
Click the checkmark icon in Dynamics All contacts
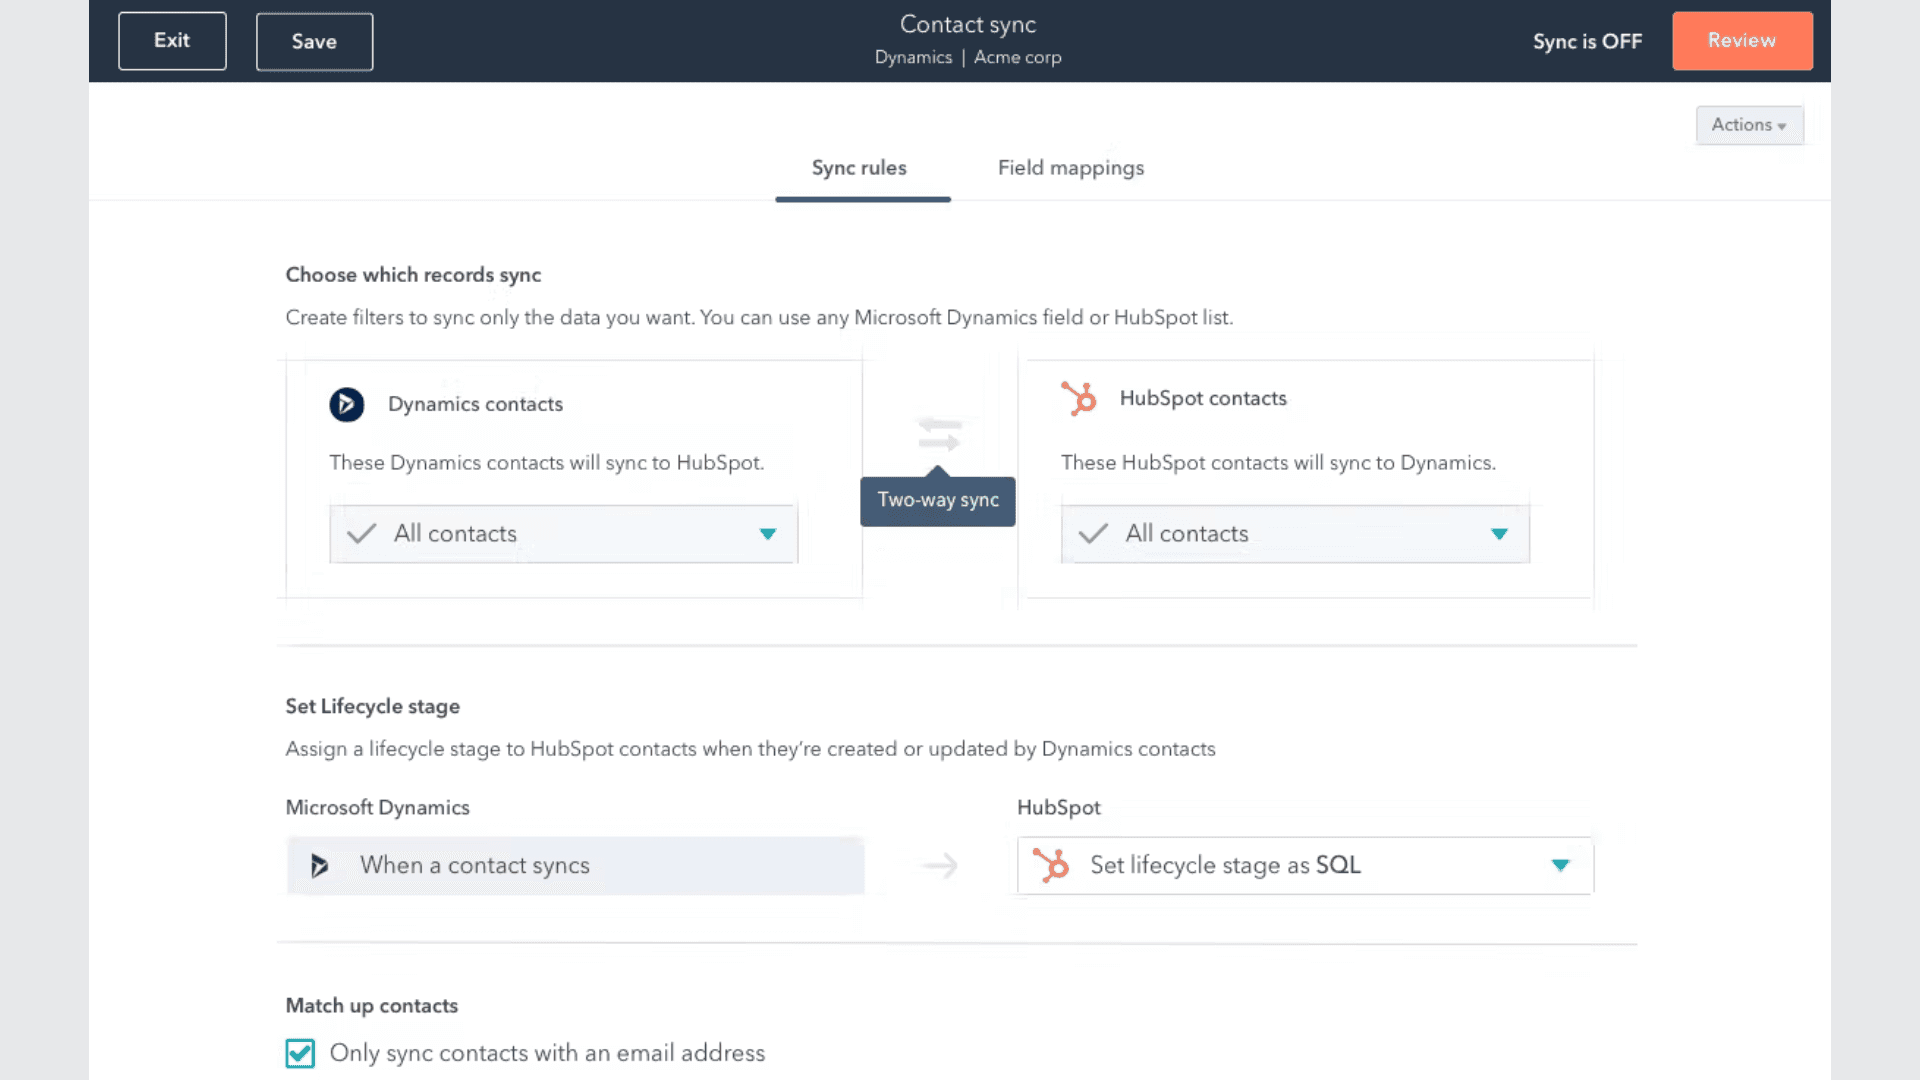tap(361, 533)
